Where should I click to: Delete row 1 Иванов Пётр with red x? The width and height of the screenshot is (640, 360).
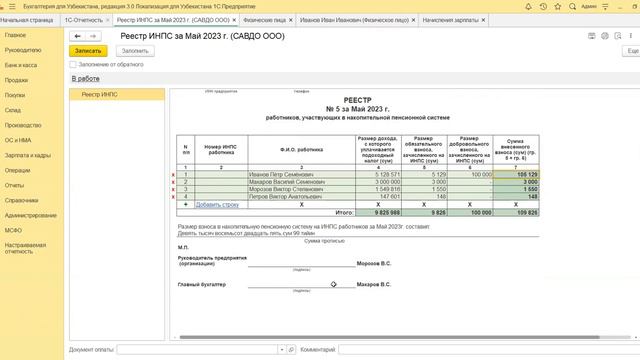[x=173, y=175]
